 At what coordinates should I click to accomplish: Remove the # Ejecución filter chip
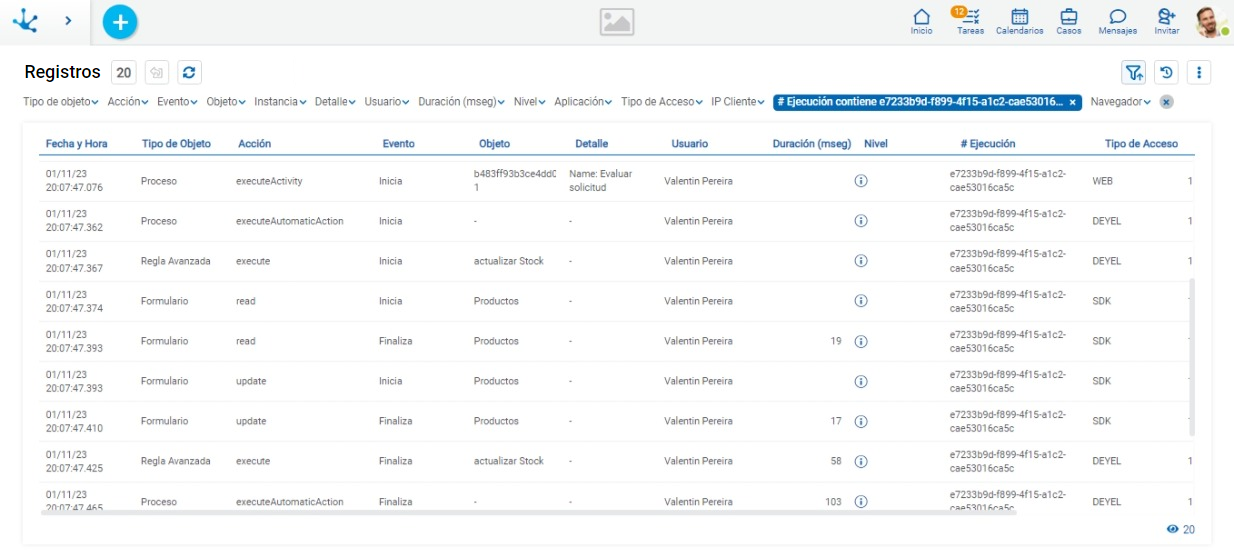tap(1072, 102)
